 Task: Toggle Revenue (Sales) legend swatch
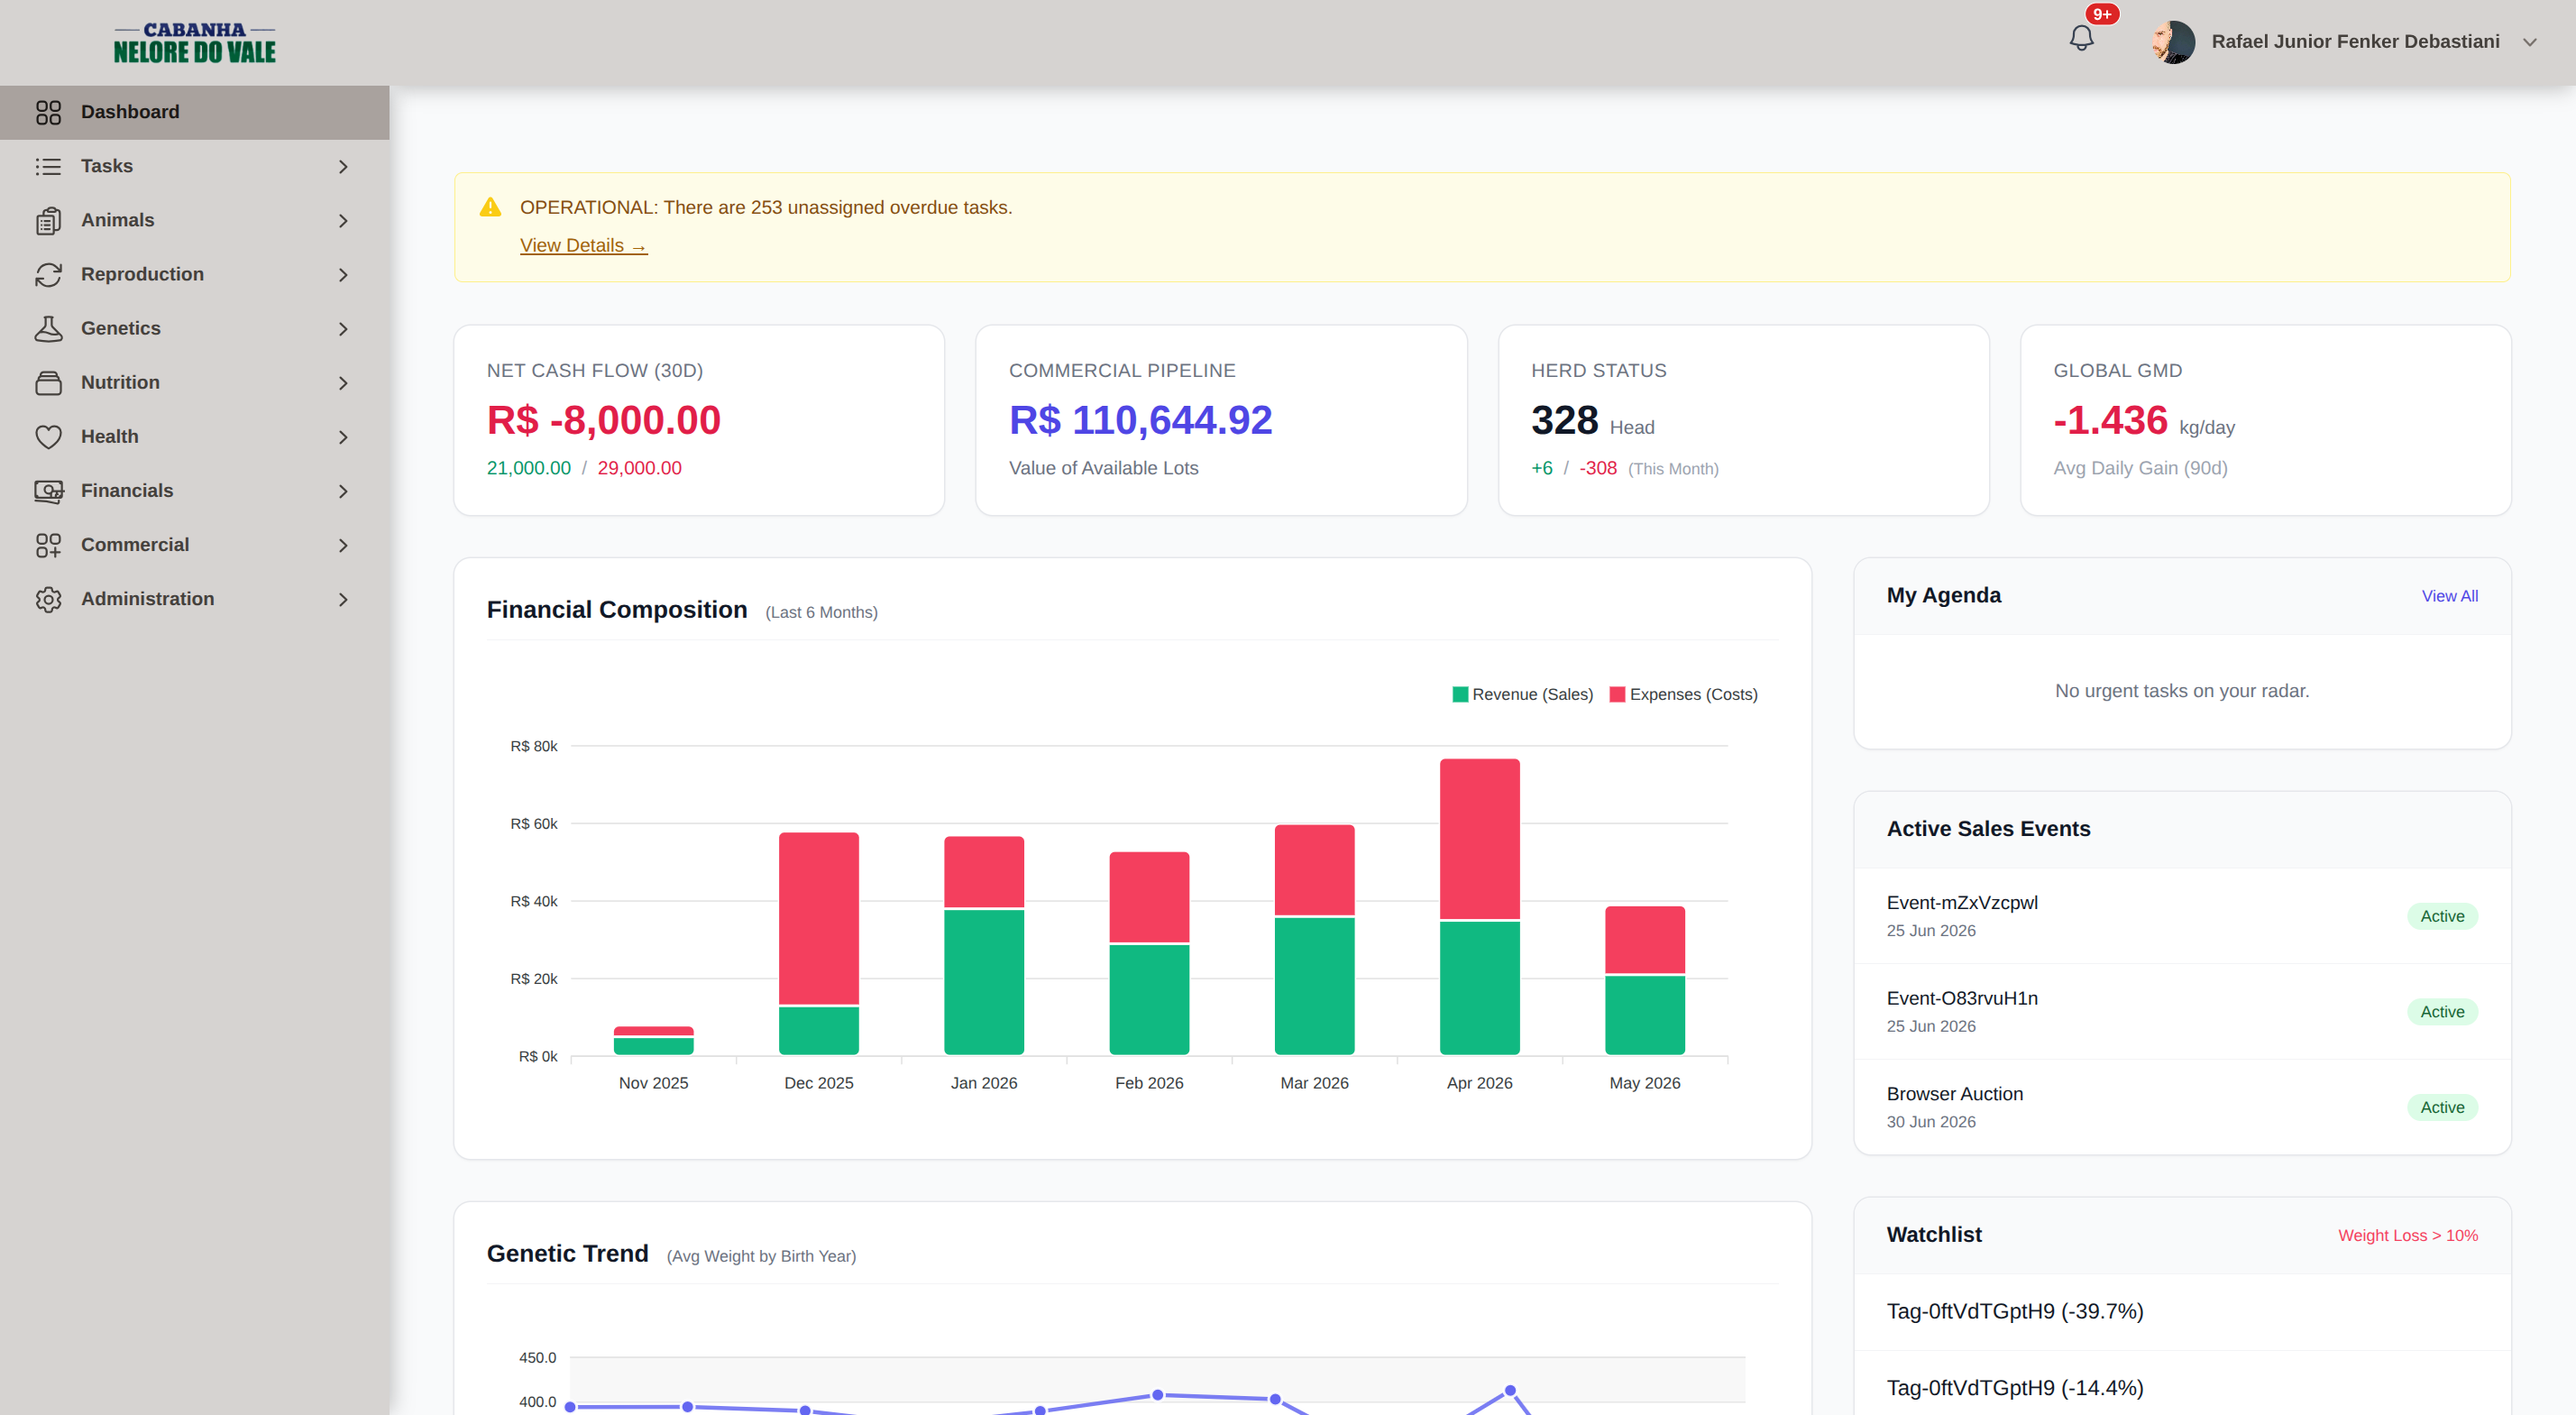coord(1460,694)
